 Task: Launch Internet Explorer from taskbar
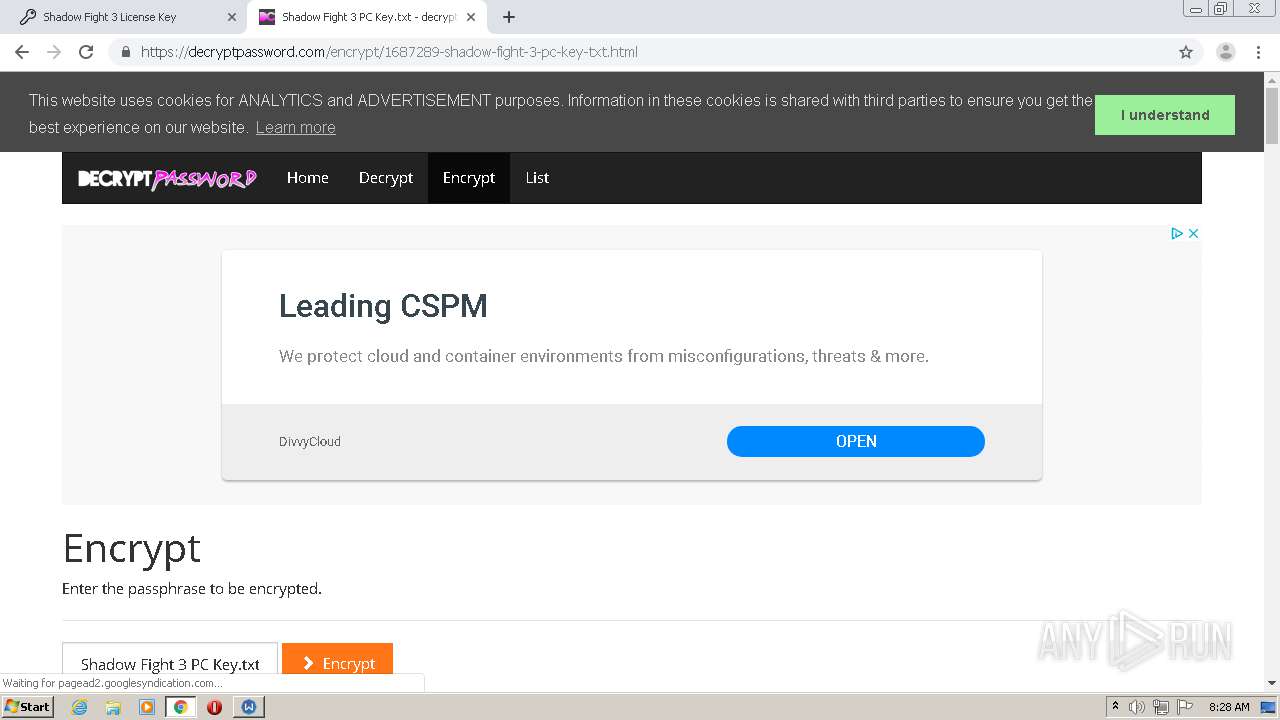coord(79,707)
